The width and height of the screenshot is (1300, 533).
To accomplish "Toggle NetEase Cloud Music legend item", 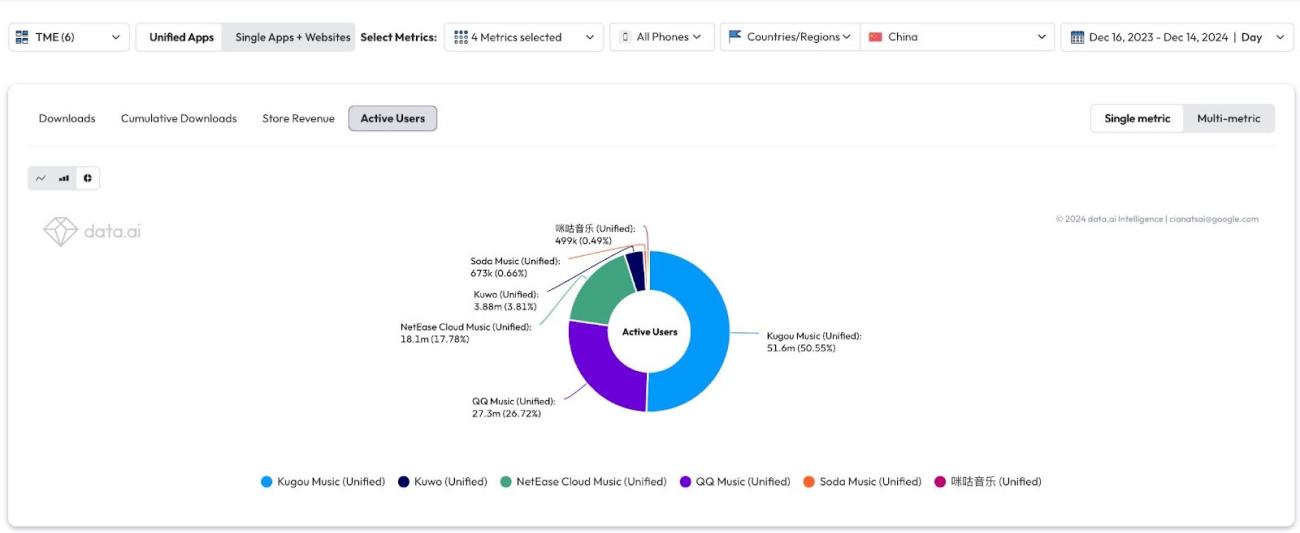I will coord(583,482).
